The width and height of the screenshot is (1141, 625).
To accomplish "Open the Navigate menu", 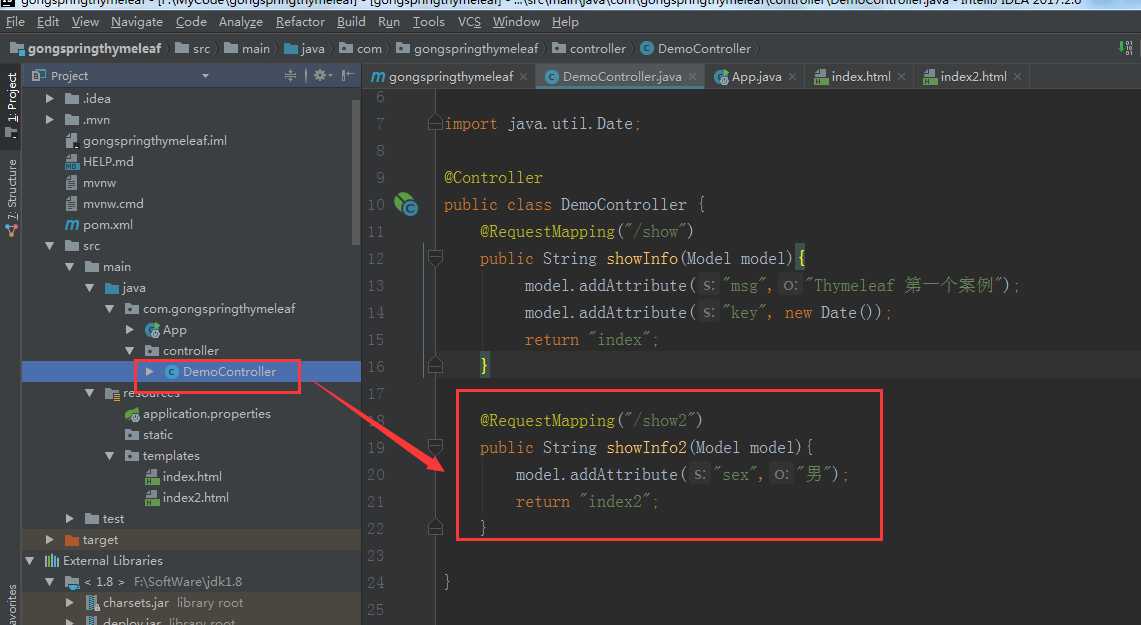I will pyautogui.click(x=137, y=22).
